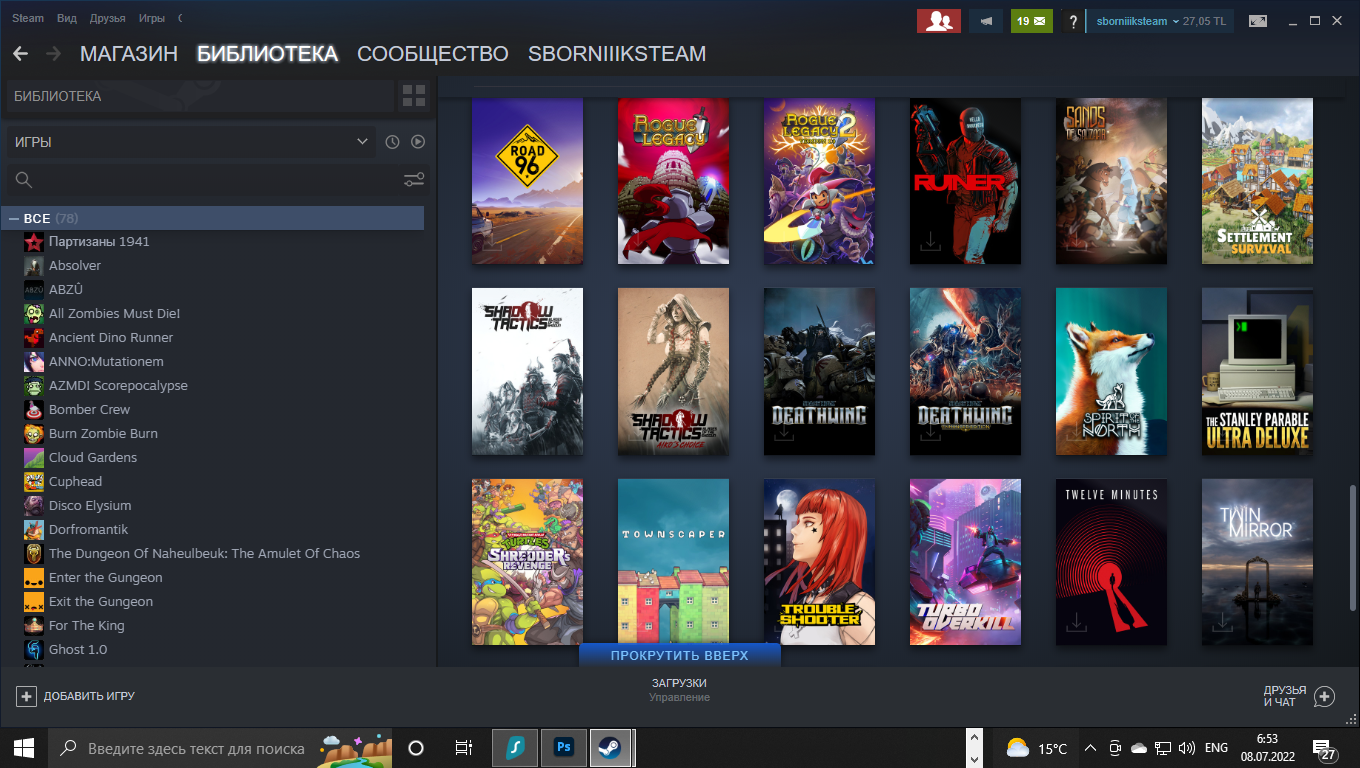The width and height of the screenshot is (1360, 768).
Task: Open the inbox with 19 messages
Action: 1031,21
